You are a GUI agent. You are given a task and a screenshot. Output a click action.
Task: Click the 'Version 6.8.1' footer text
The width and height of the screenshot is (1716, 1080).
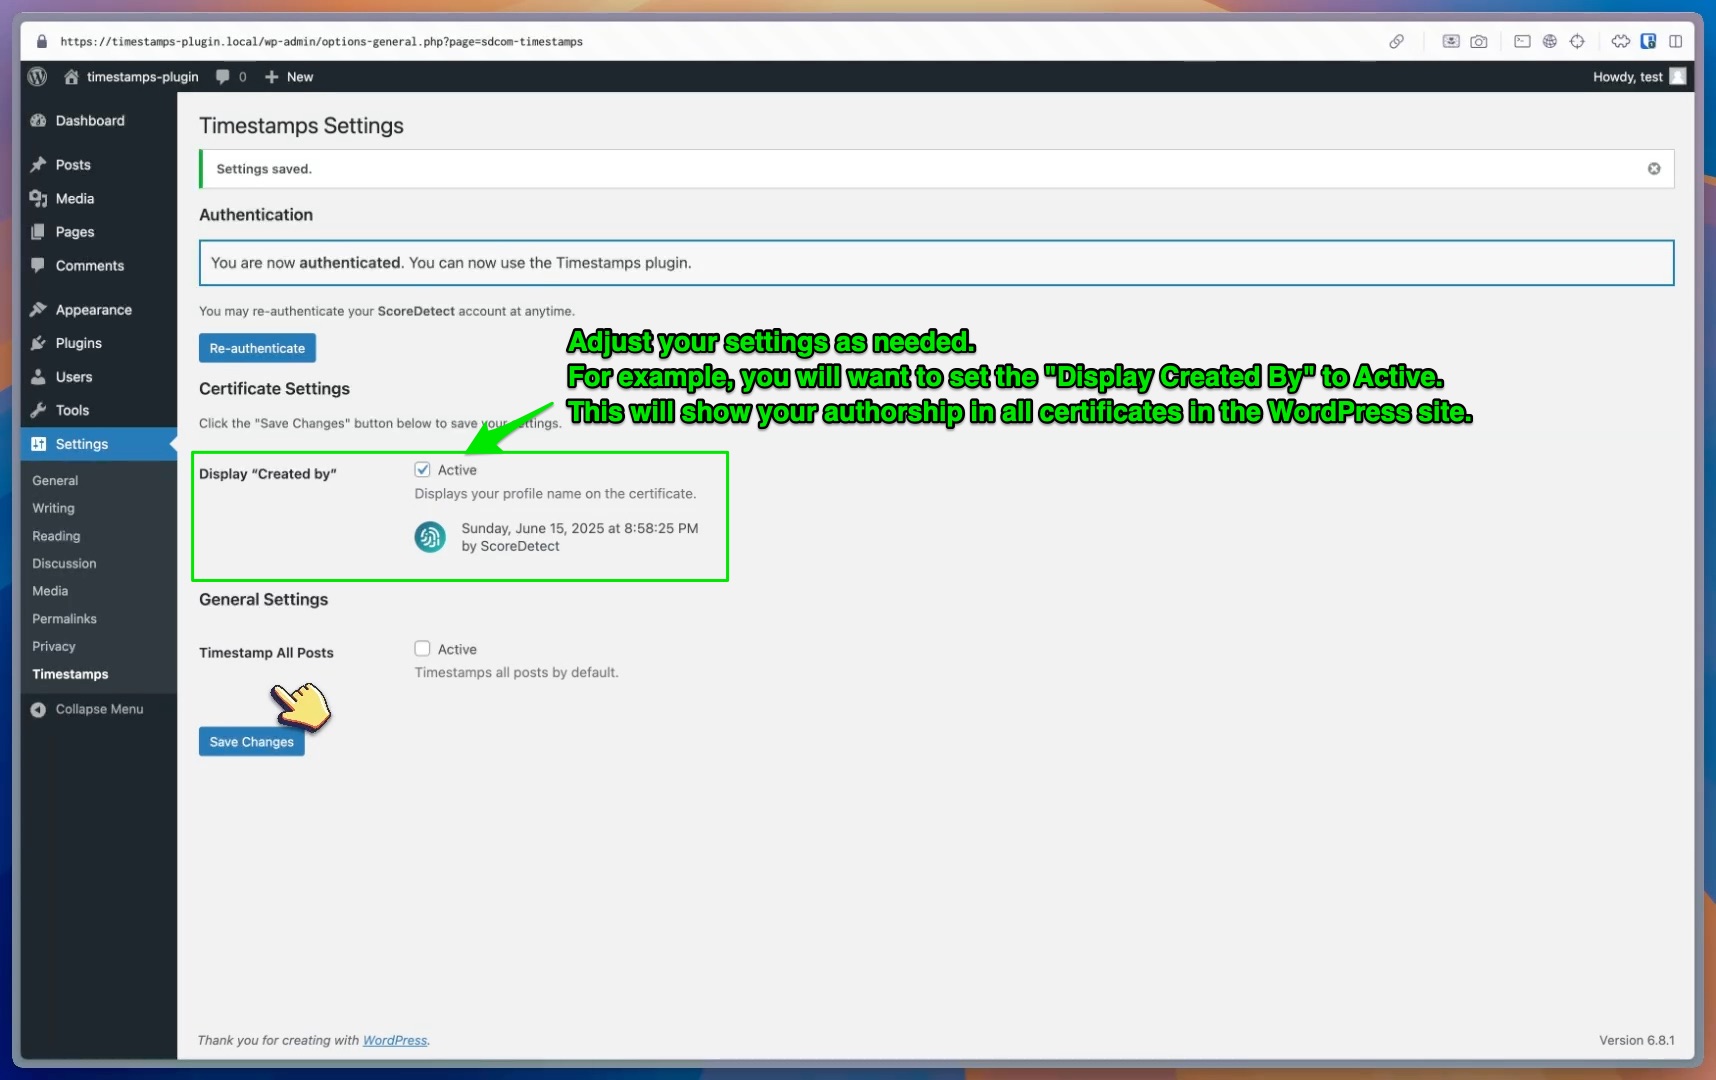1636,1040
